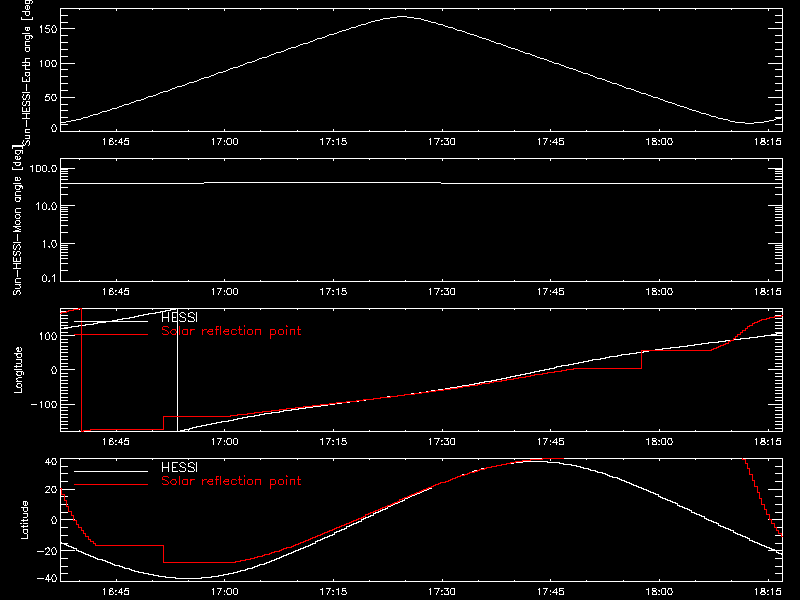The height and width of the screenshot is (600, 800).
Task: Click 17:45 time label under Moon angle plot
Action: [551, 291]
